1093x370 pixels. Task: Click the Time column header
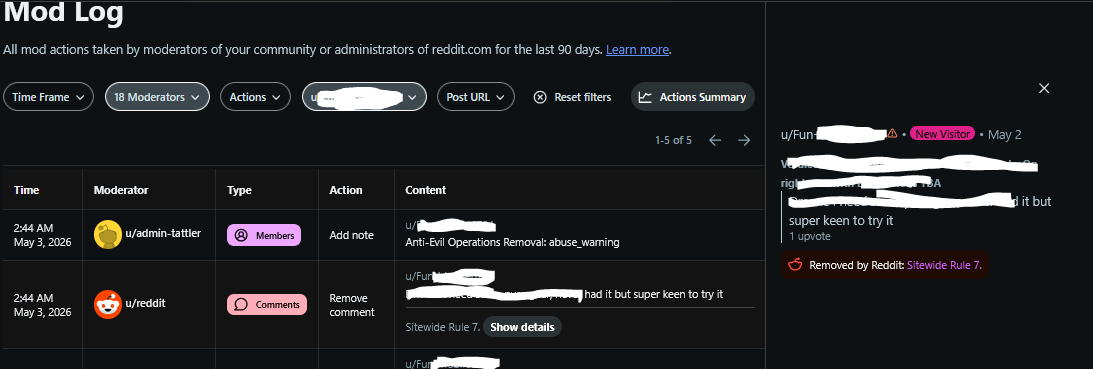(x=26, y=190)
